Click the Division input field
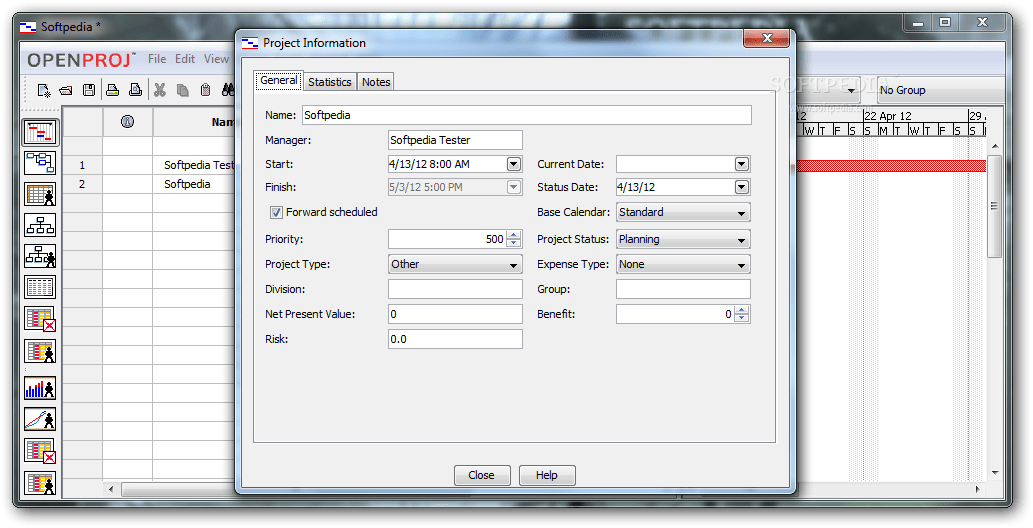 pos(455,289)
